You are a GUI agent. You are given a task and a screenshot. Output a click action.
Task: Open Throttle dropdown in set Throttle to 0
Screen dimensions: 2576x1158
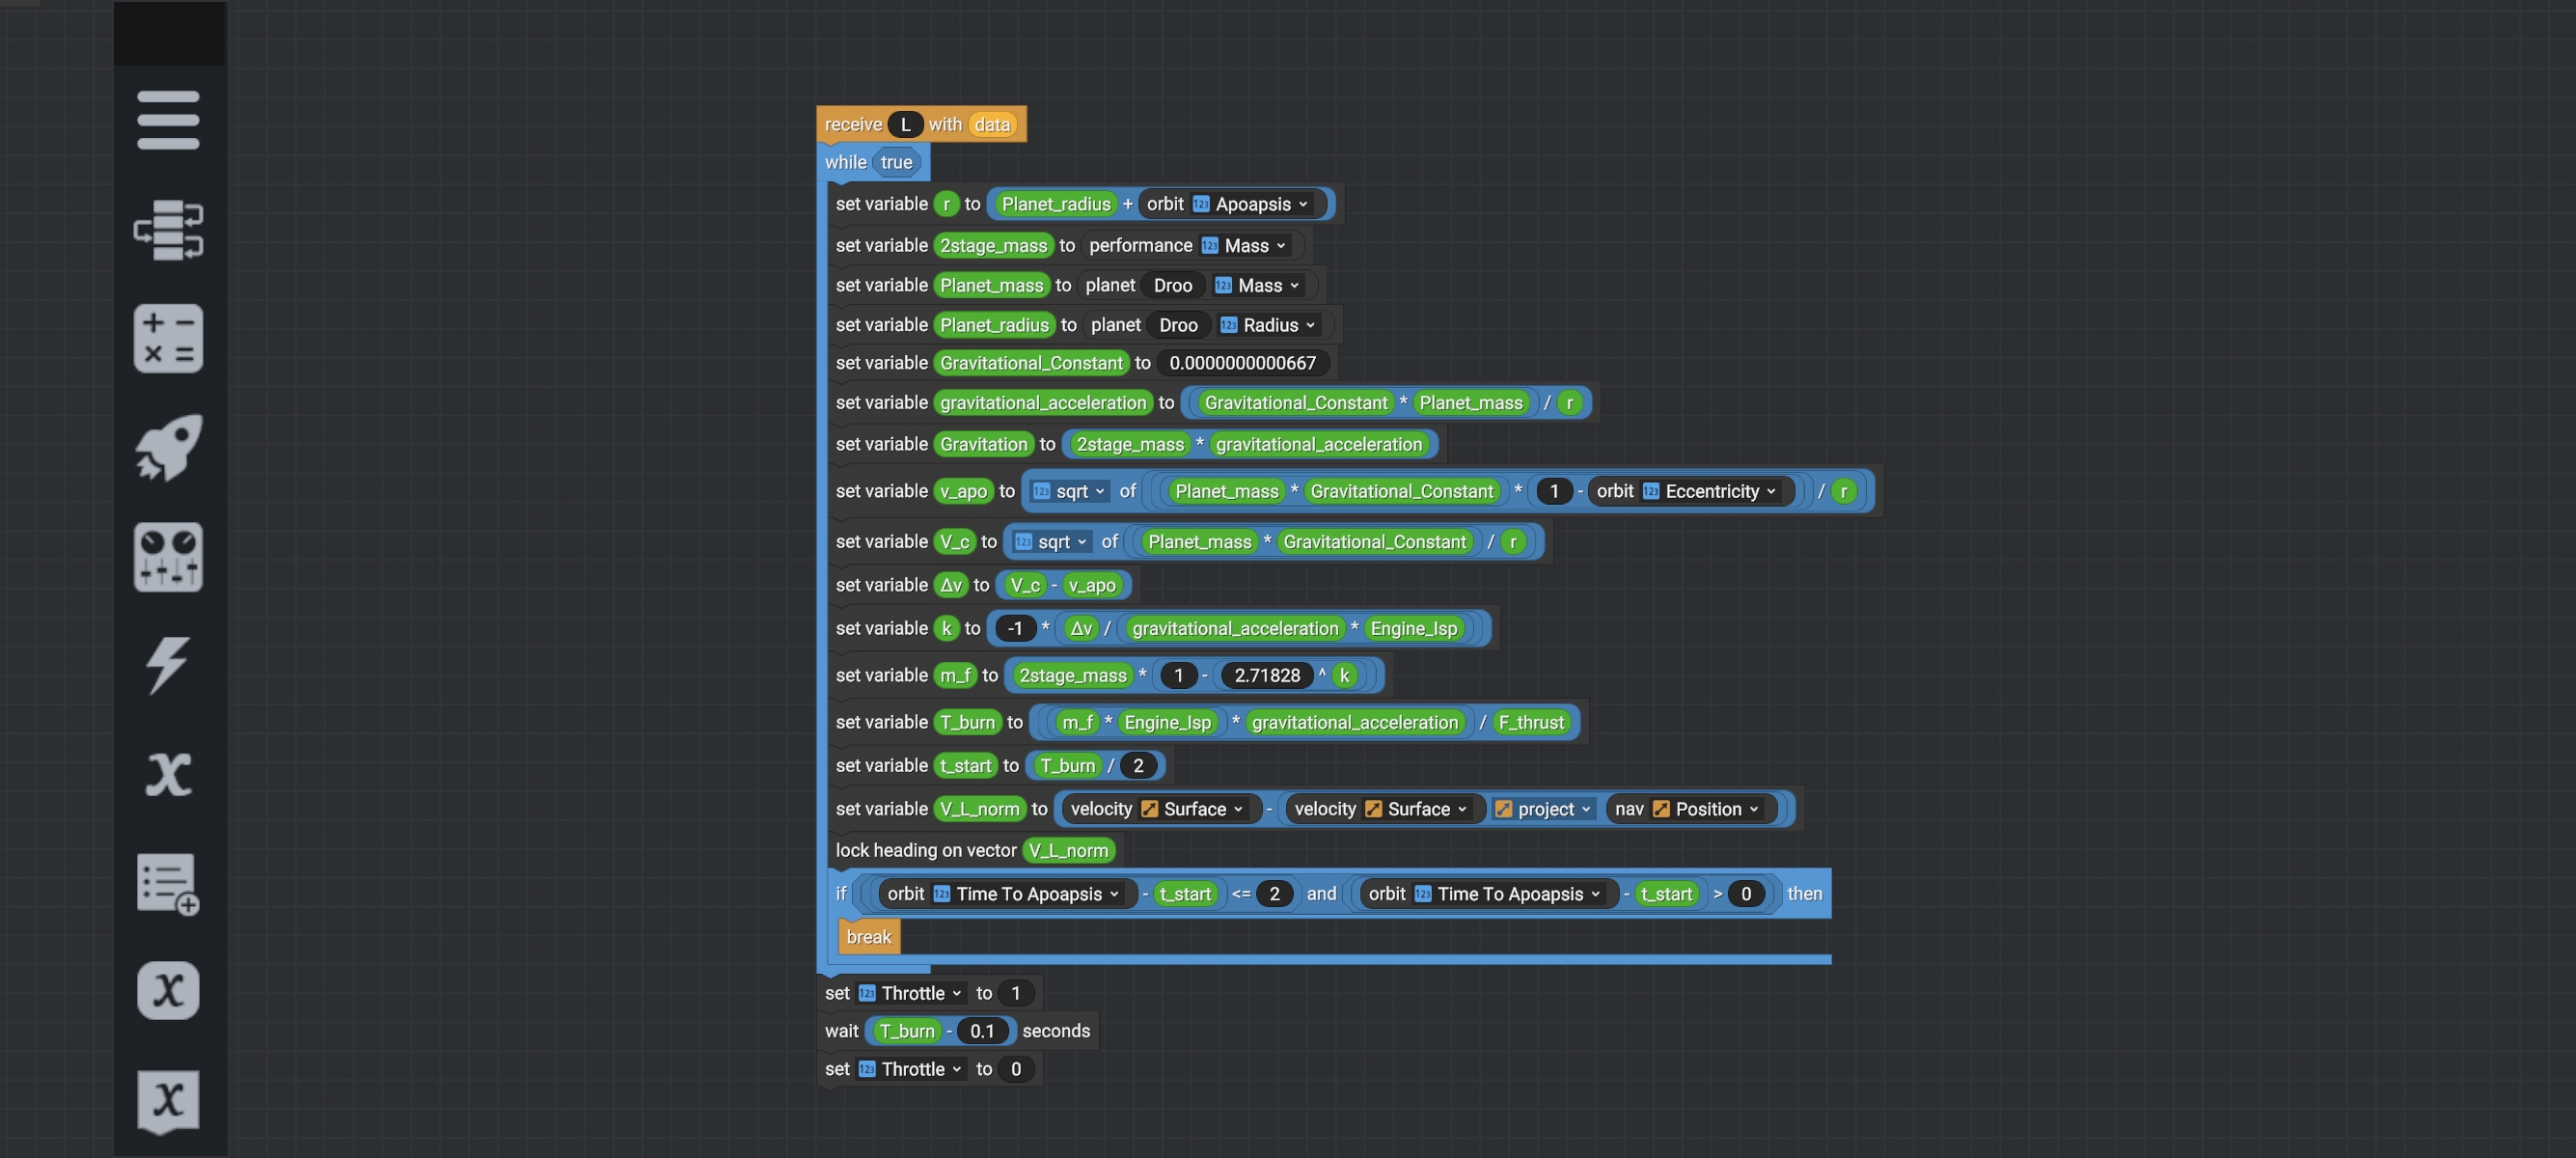coord(910,1069)
